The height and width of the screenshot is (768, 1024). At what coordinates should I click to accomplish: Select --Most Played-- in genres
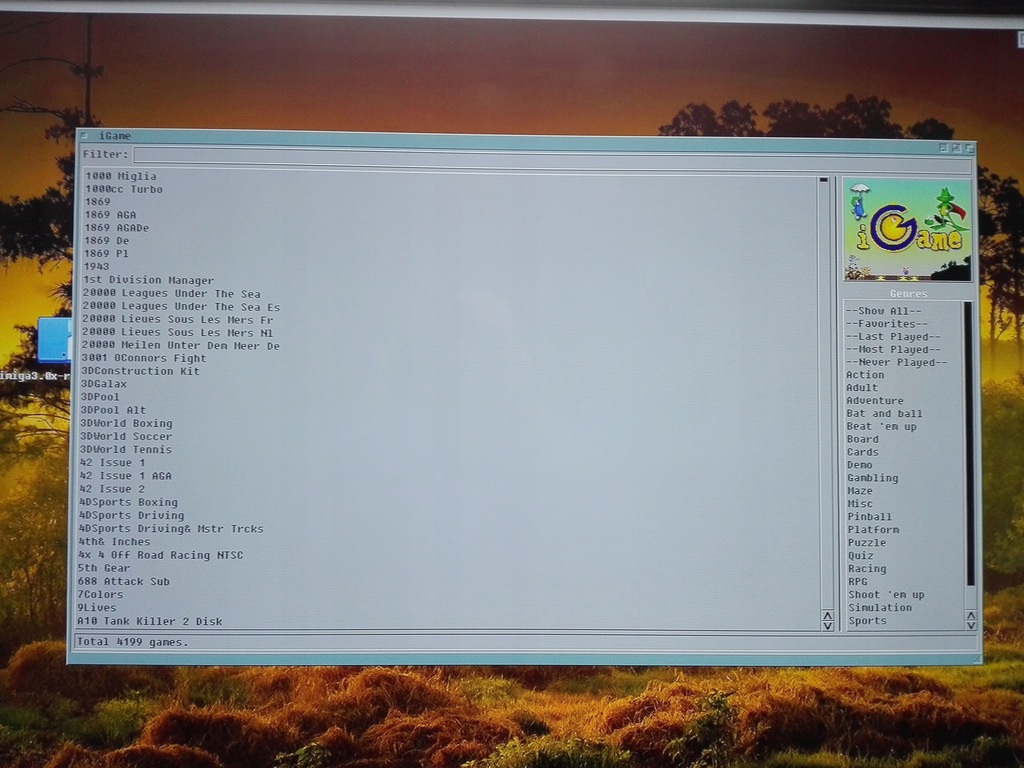pyautogui.click(x=893, y=349)
